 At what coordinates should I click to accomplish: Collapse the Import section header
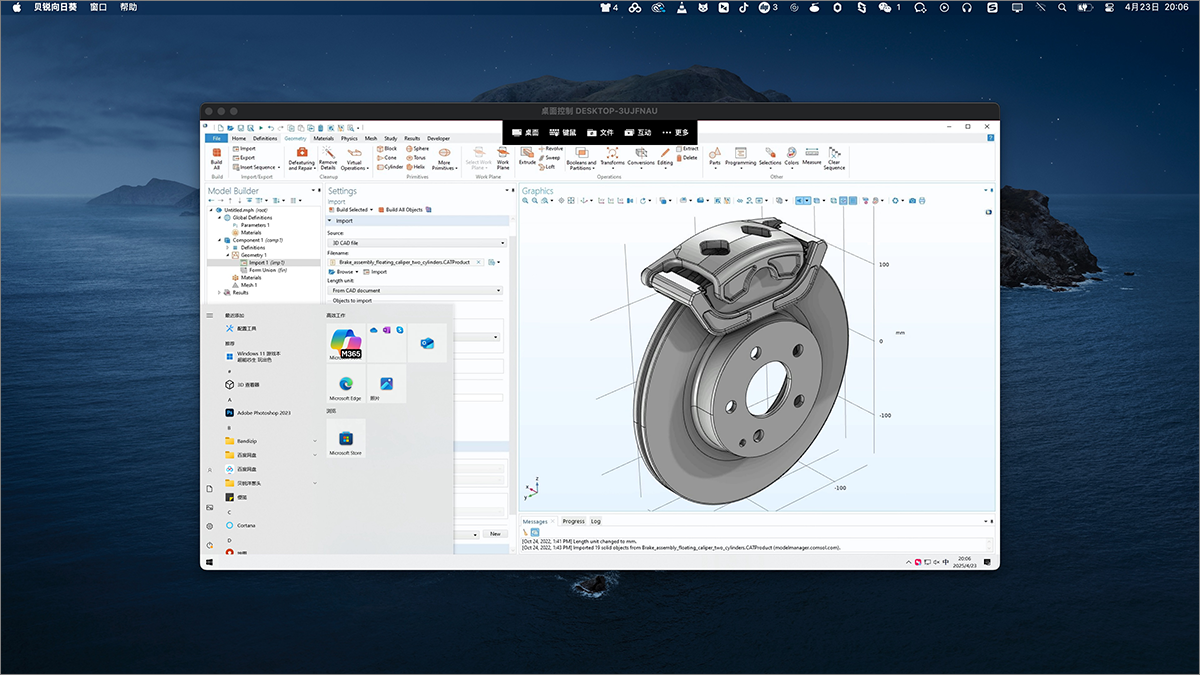coord(344,221)
